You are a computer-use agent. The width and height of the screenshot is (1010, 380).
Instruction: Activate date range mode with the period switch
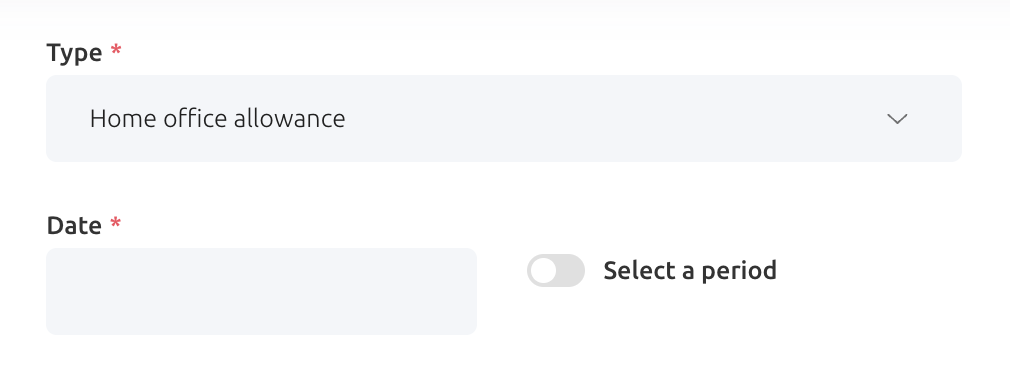(x=556, y=271)
